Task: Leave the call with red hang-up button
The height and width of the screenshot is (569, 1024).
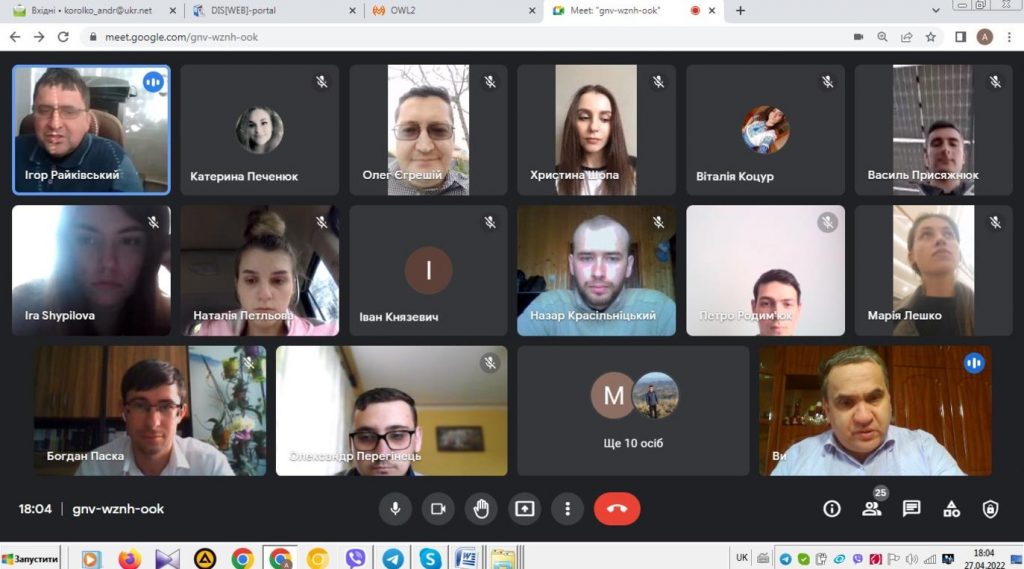Action: 617,509
